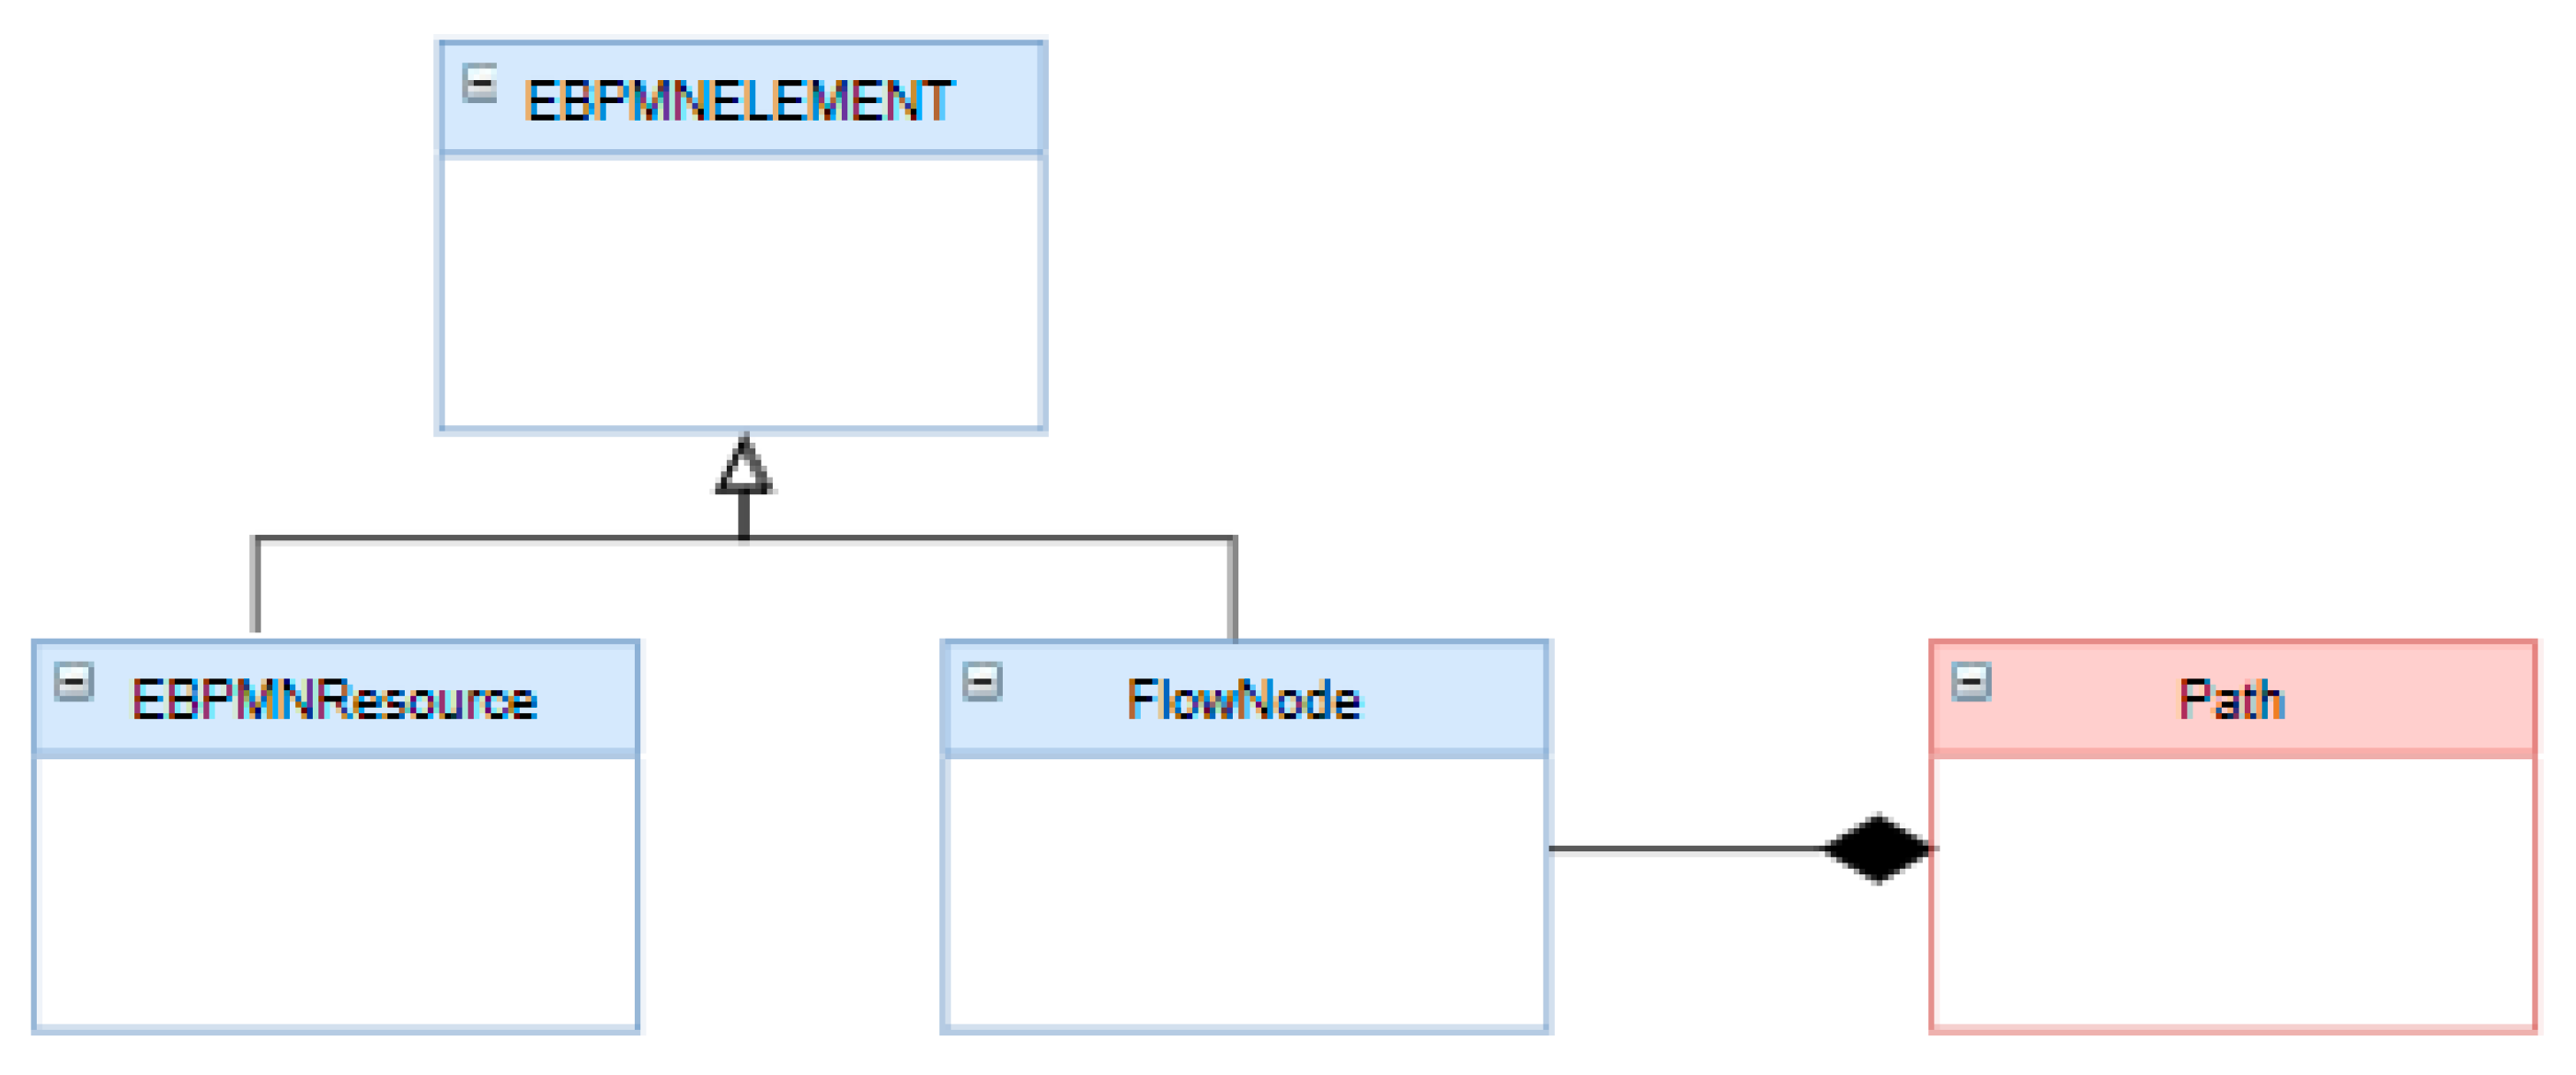This screenshot has height=1075, width=2576.
Task: Click the empty EBPMNResource attributes compartment
Action: point(336,892)
